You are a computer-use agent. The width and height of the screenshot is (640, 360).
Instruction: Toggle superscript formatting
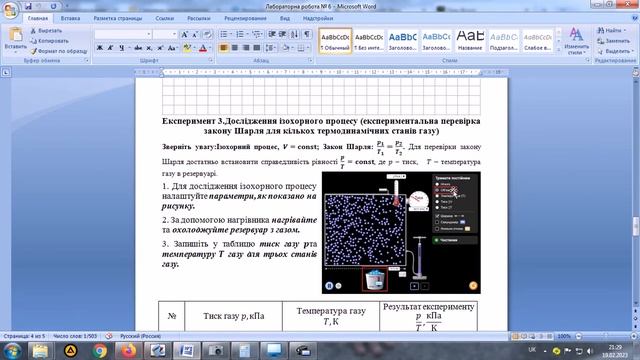tap(160, 48)
